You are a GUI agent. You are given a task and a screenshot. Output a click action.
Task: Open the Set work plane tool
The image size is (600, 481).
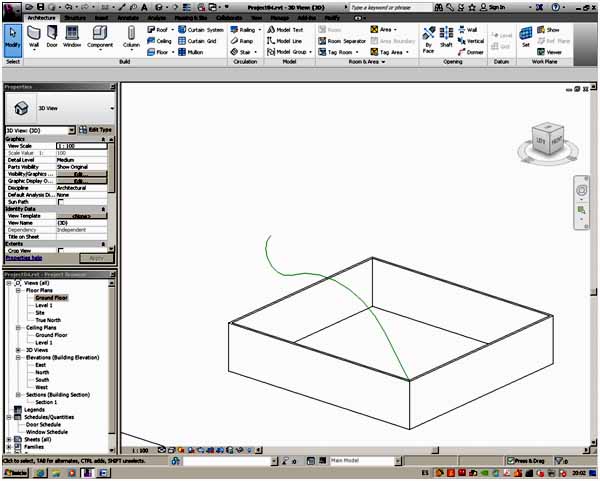(x=525, y=37)
